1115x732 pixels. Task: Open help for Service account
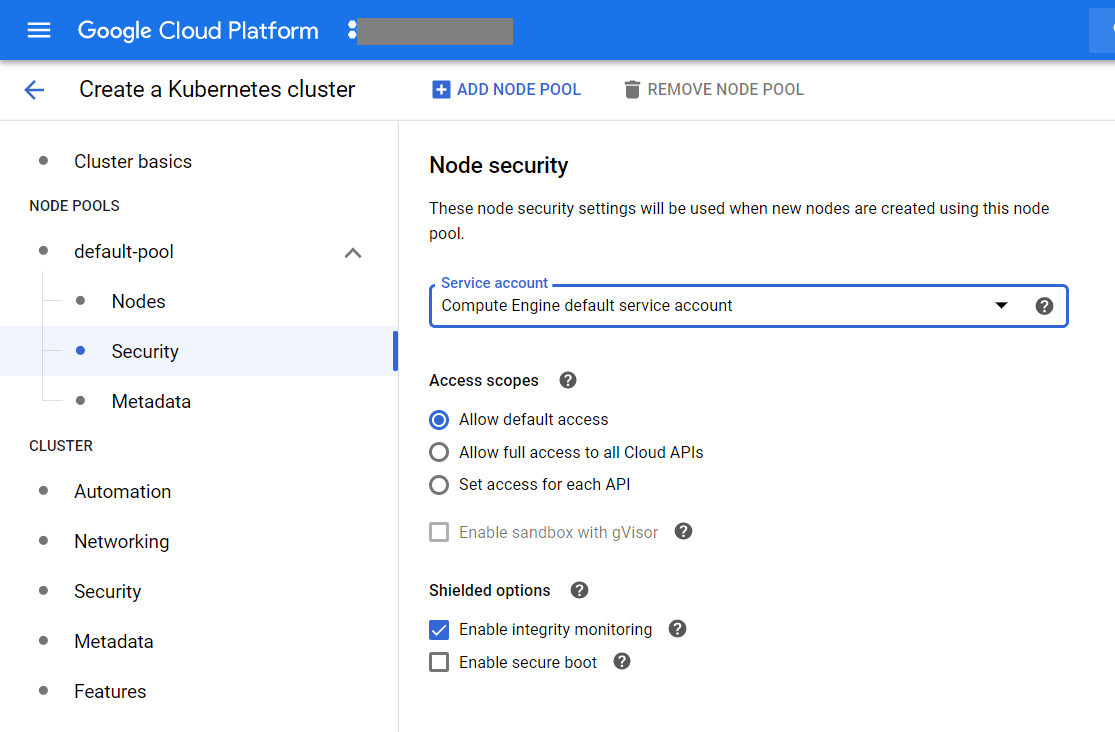coord(1044,306)
